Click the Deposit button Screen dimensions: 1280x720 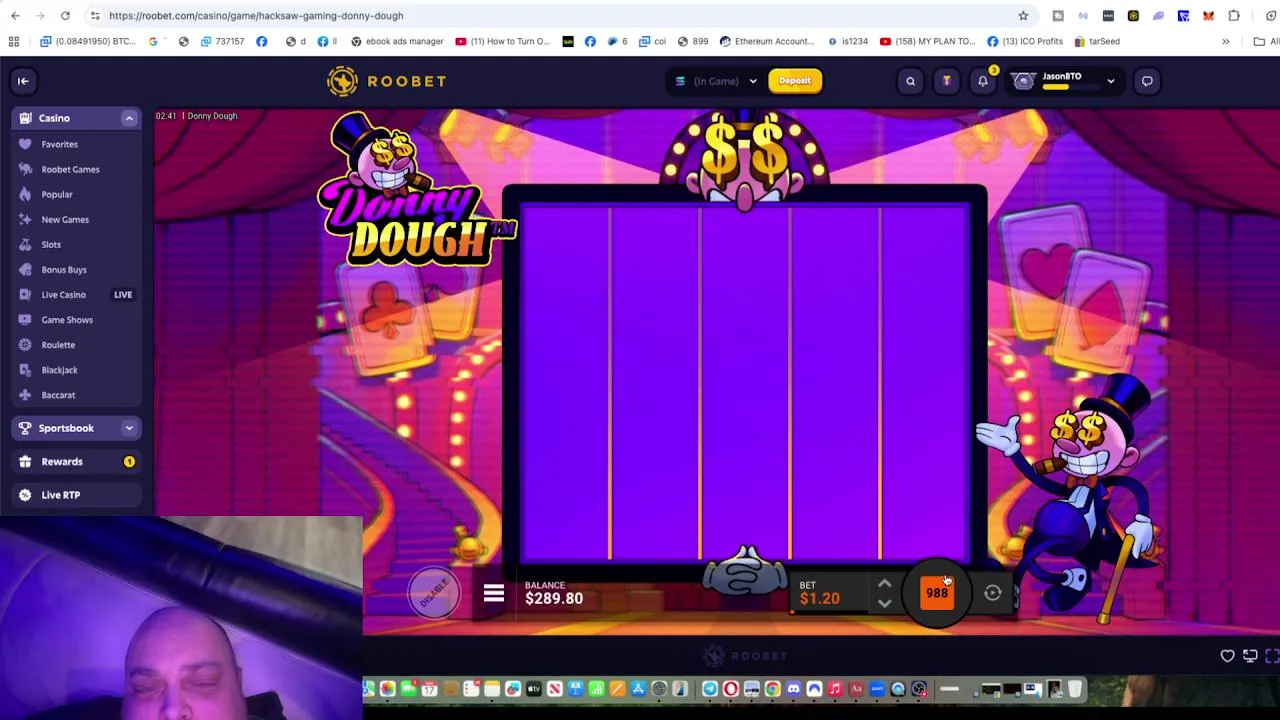[795, 81]
